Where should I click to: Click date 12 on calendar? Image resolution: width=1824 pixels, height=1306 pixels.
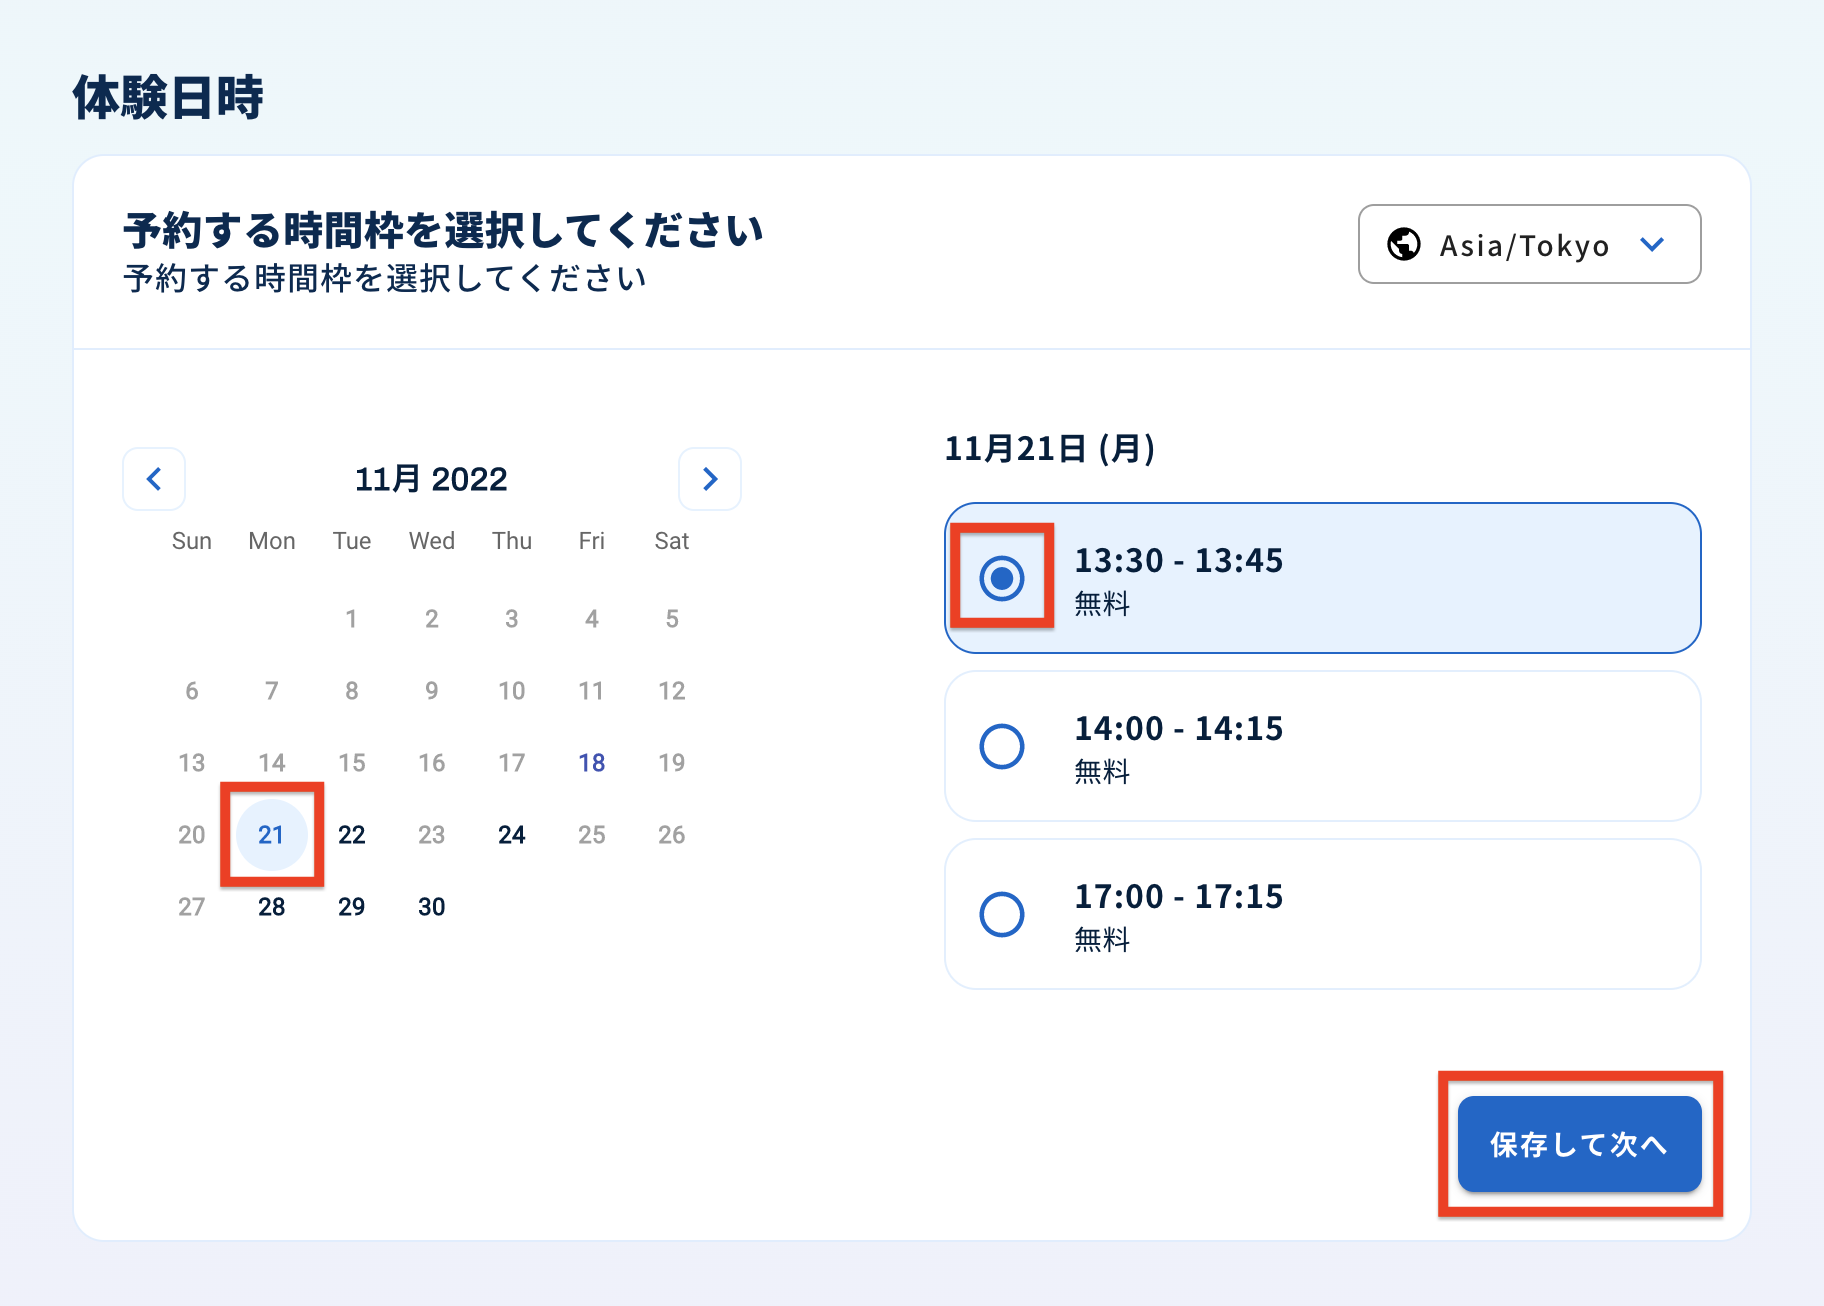click(672, 691)
